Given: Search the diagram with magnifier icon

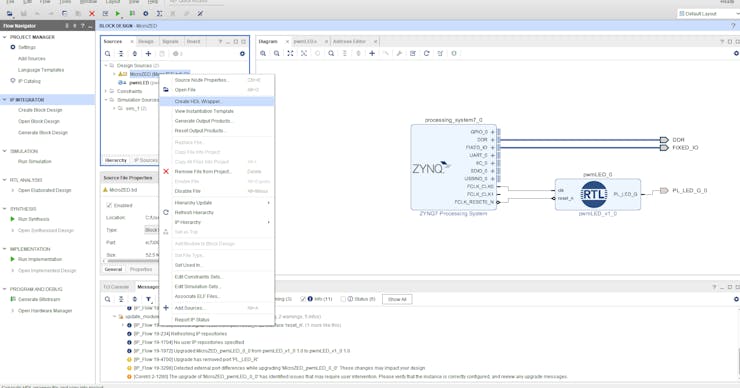Looking at the screenshot, I should [331, 53].
